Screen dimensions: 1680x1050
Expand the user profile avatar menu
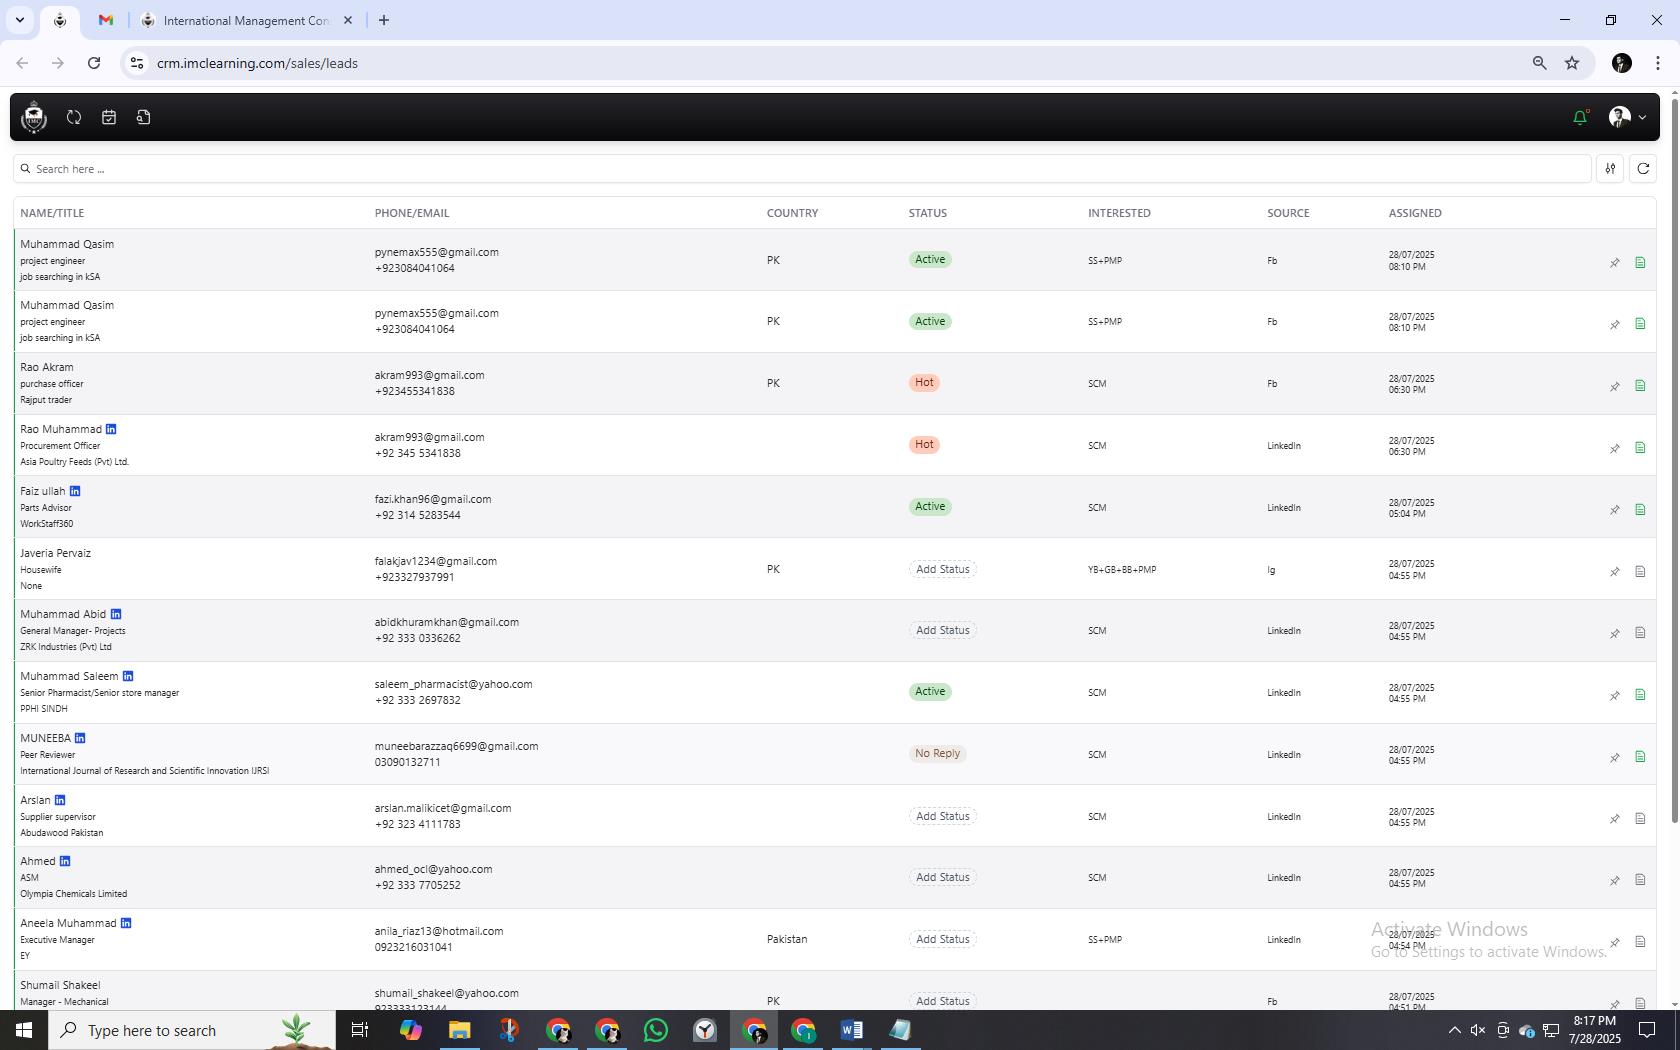1627,117
